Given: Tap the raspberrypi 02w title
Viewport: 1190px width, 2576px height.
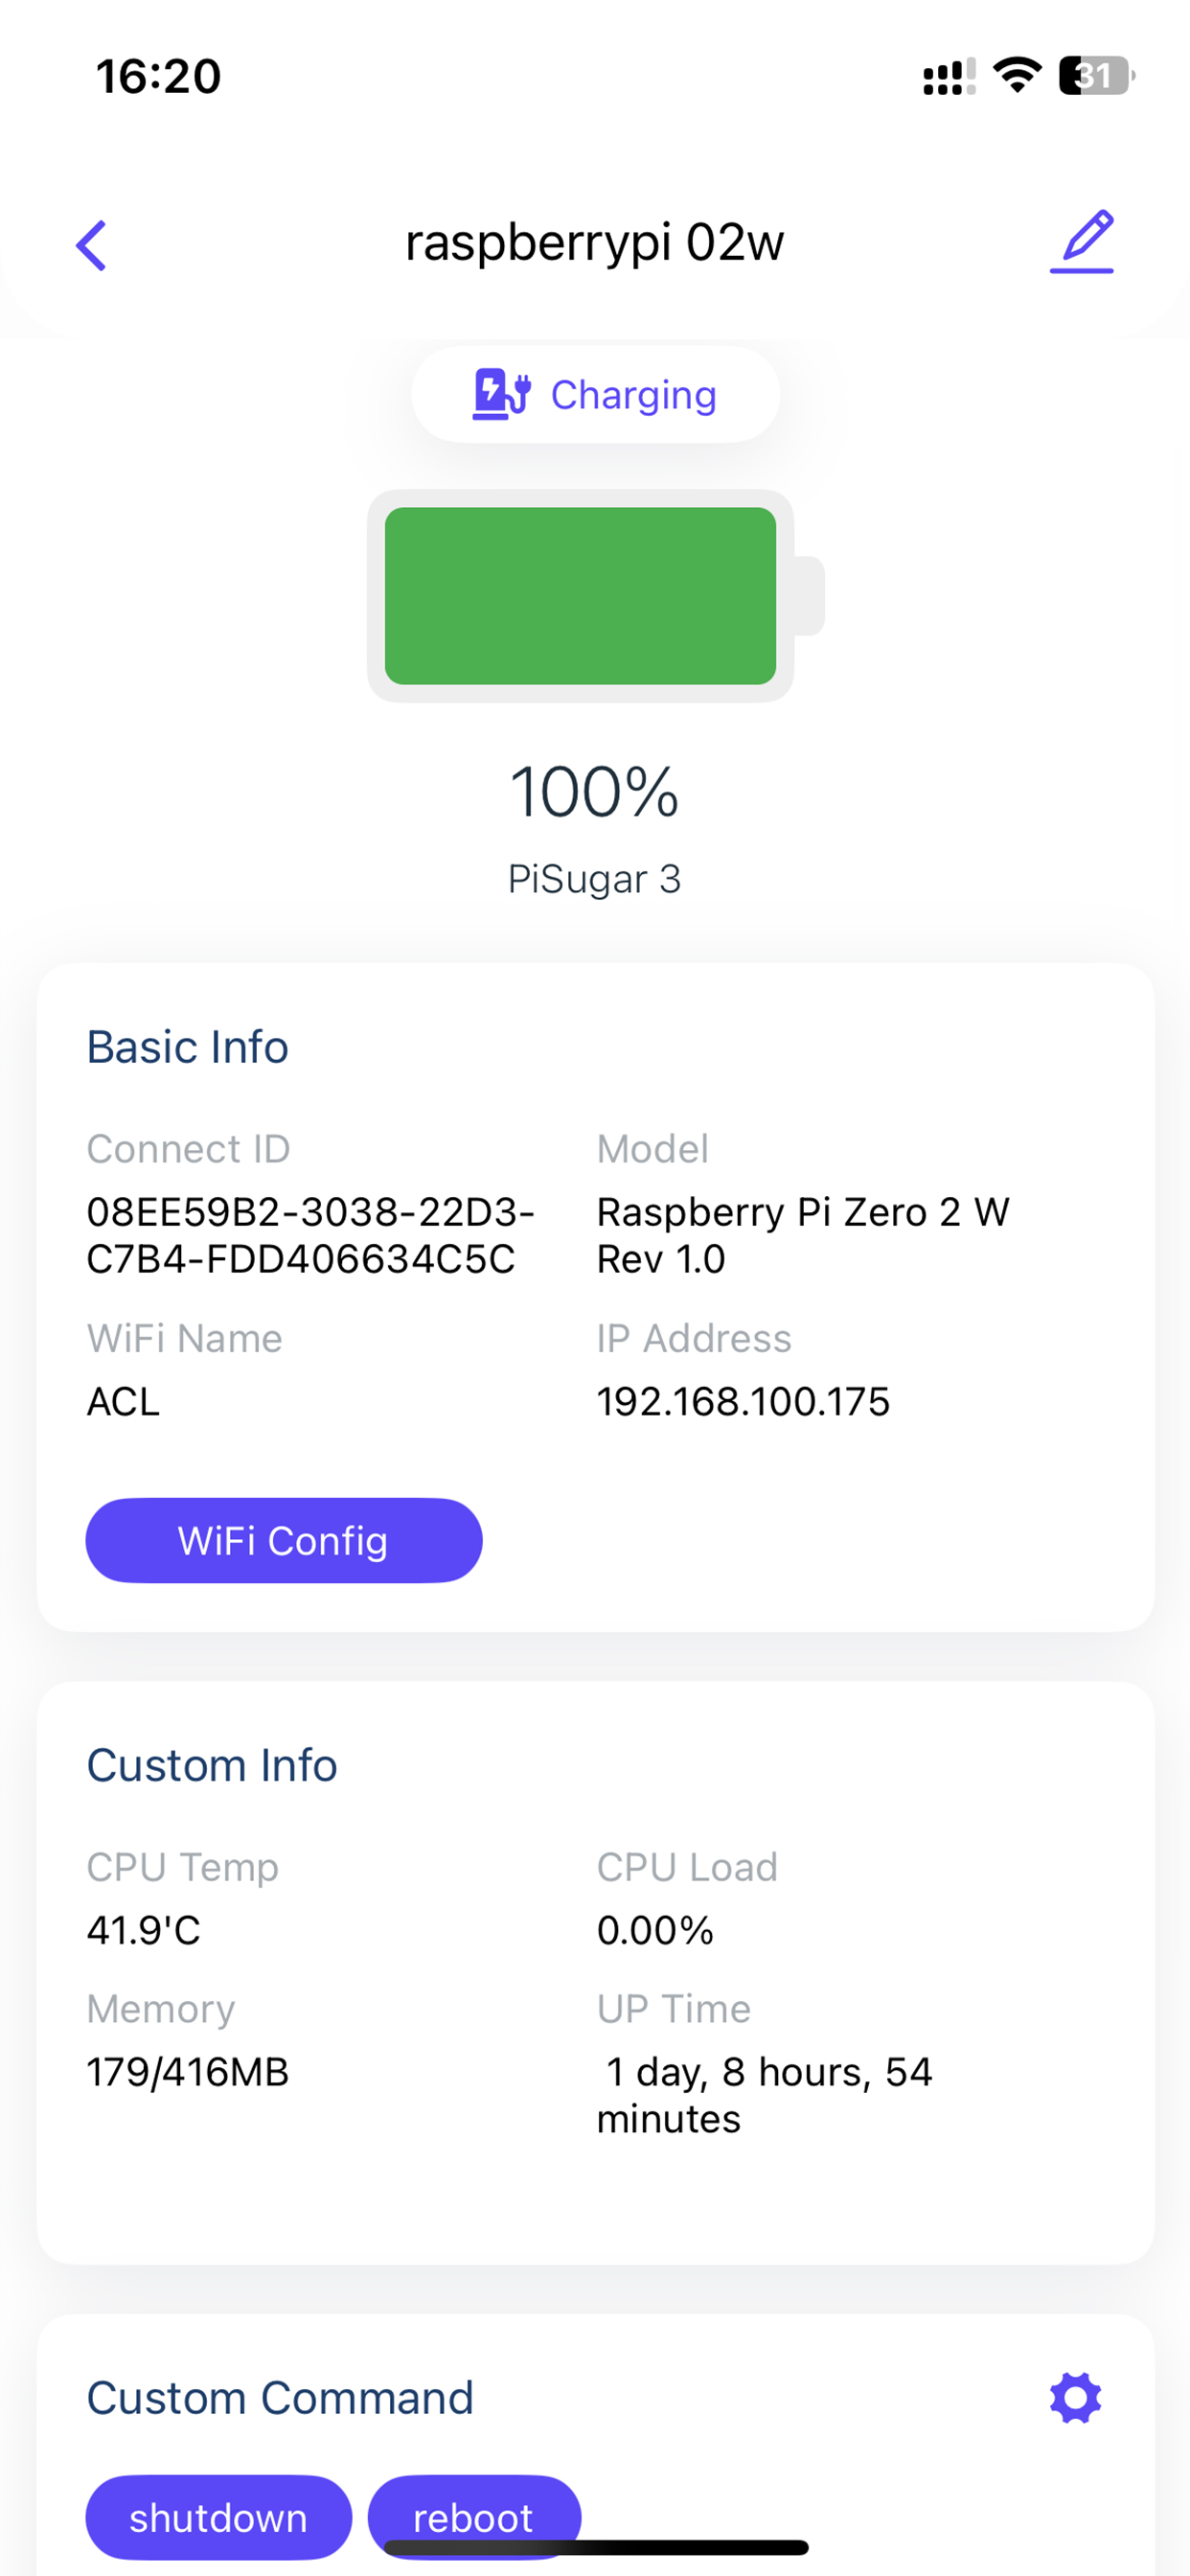Looking at the screenshot, I should click(595, 242).
